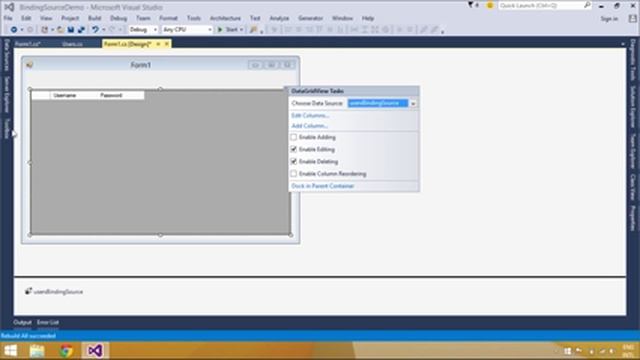Select the Password column header
Screen dimensions: 640x360
tap(120, 96)
